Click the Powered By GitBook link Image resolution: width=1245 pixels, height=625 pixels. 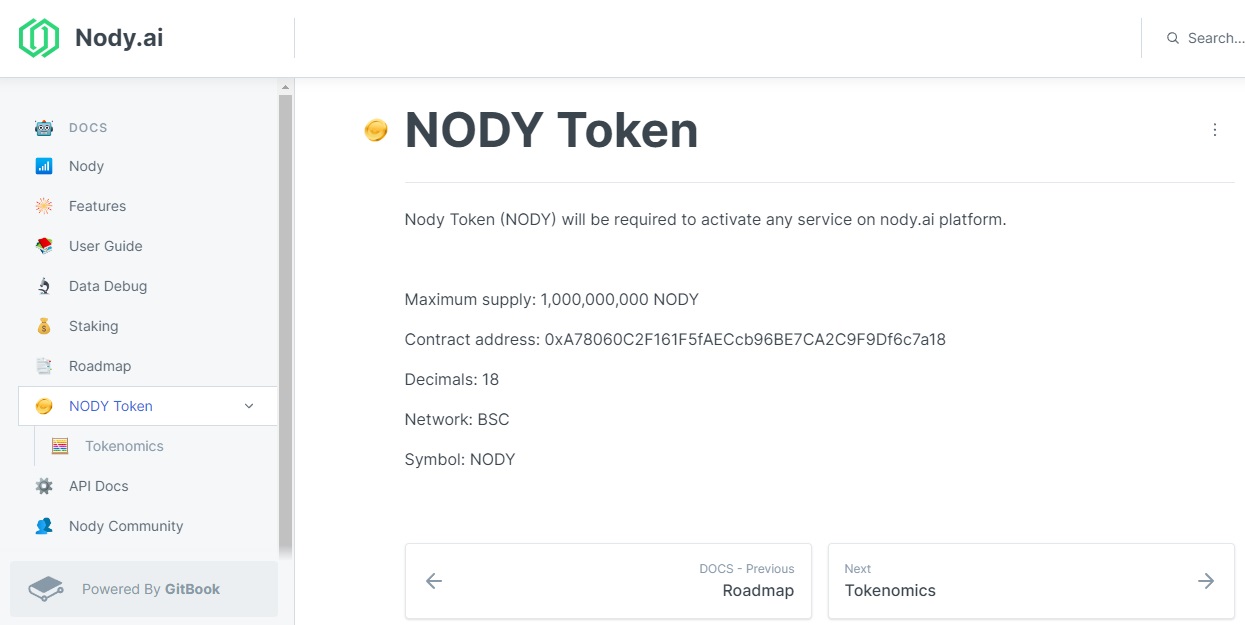144,589
